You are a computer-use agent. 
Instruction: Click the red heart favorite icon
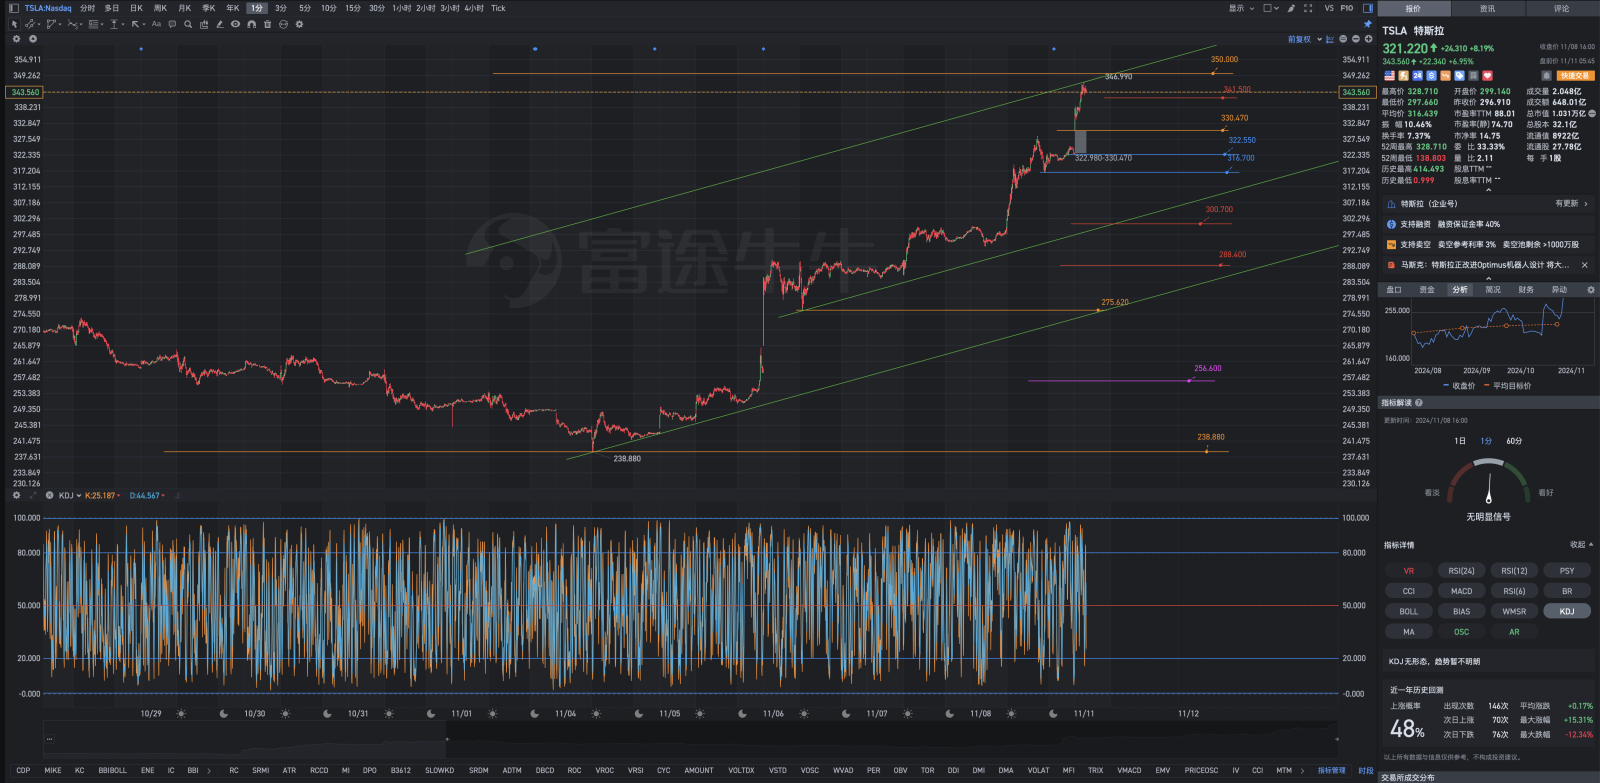pyautogui.click(x=1487, y=75)
